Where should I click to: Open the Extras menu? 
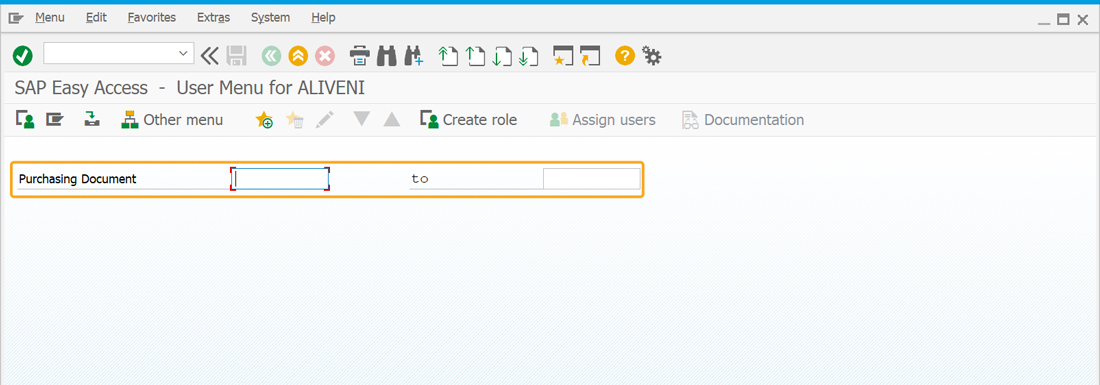(213, 18)
